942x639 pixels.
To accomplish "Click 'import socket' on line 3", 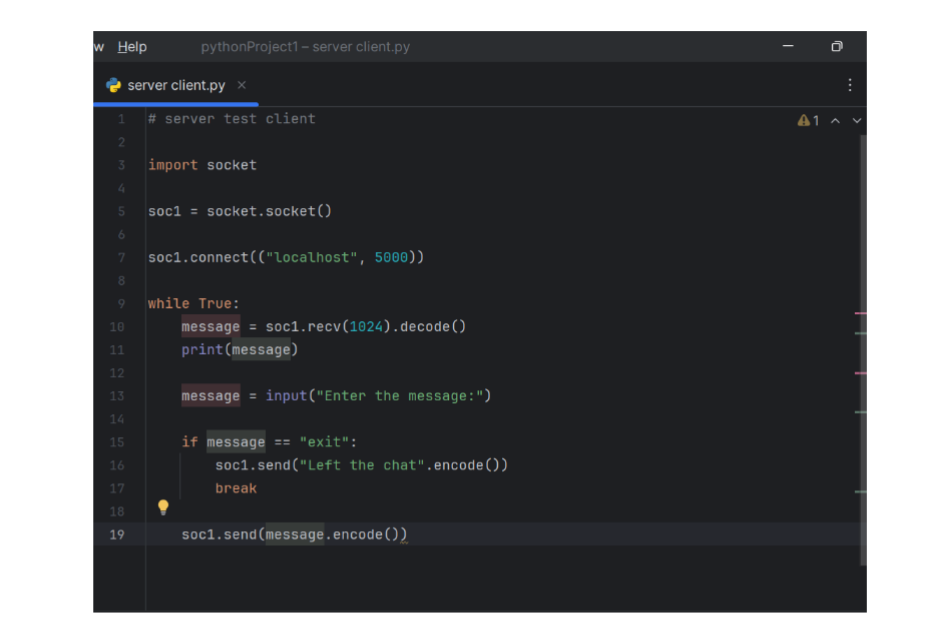I will [x=202, y=165].
